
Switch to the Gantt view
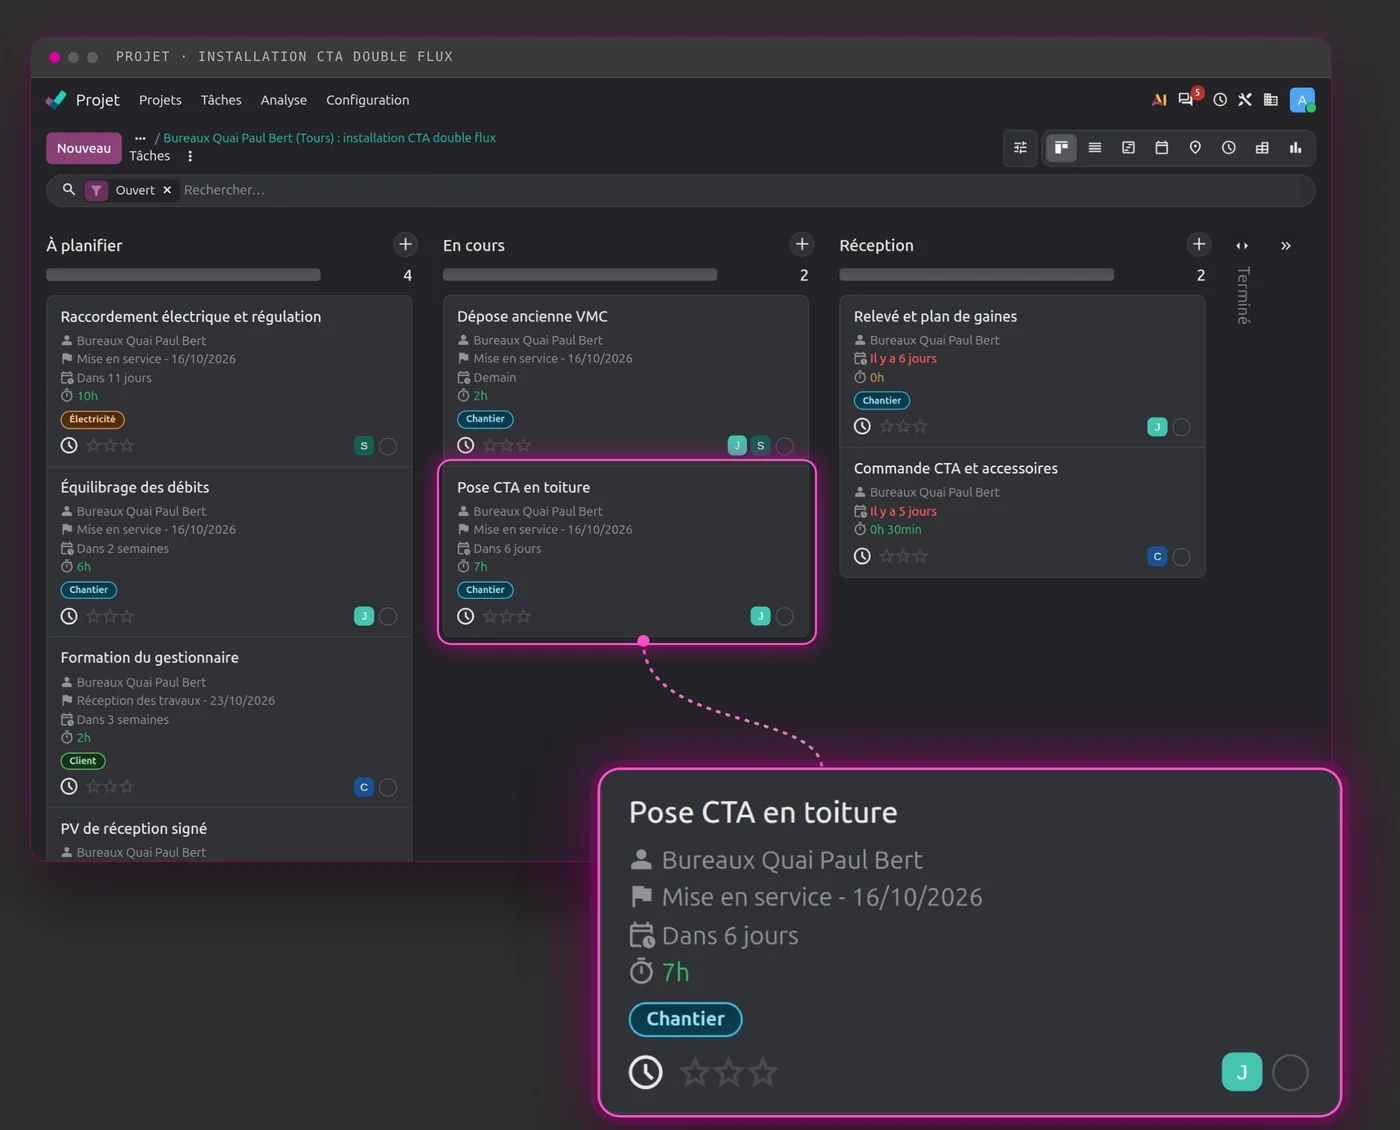point(1128,148)
